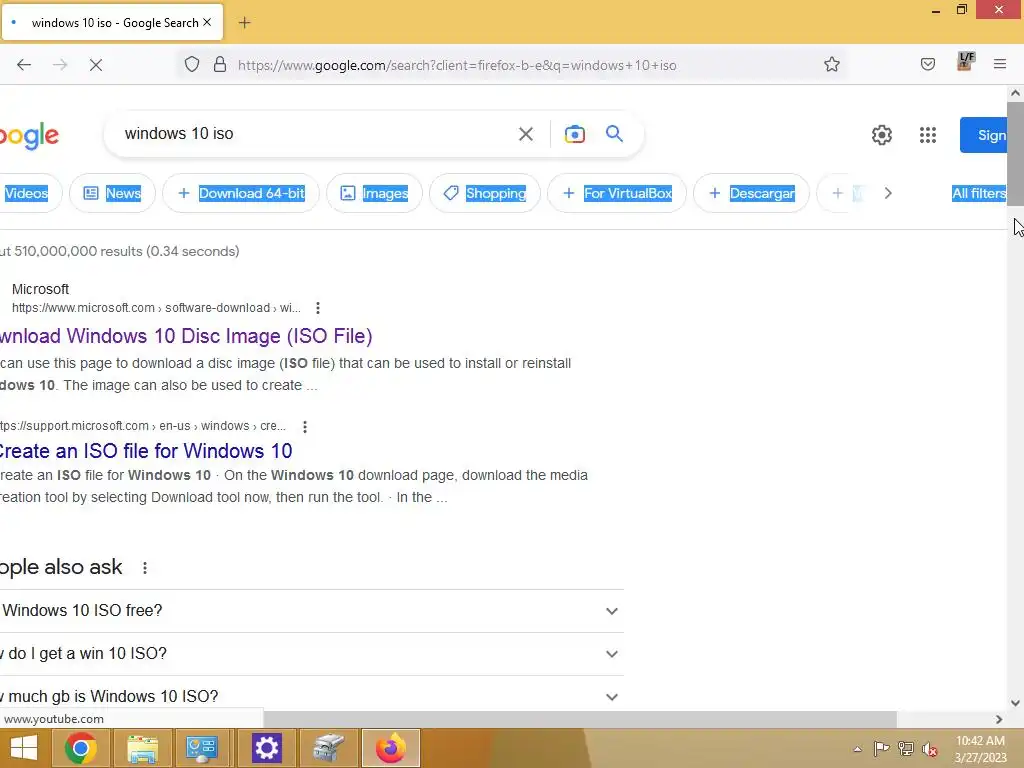Image resolution: width=1024 pixels, height=768 pixels.
Task: Open a new tab with the plus button
Action: (x=244, y=23)
